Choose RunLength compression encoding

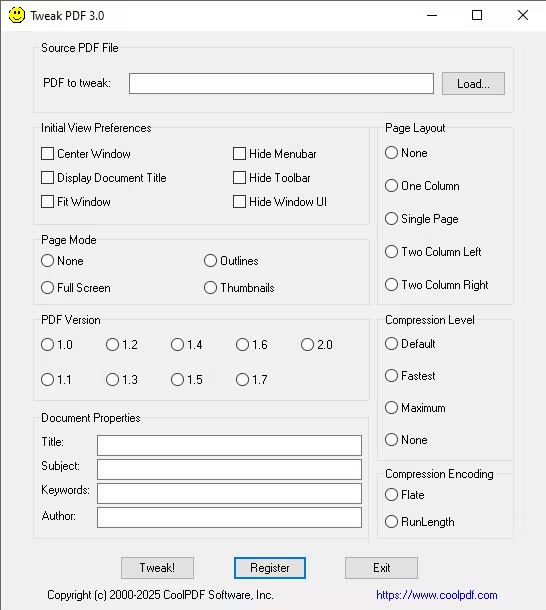392,522
